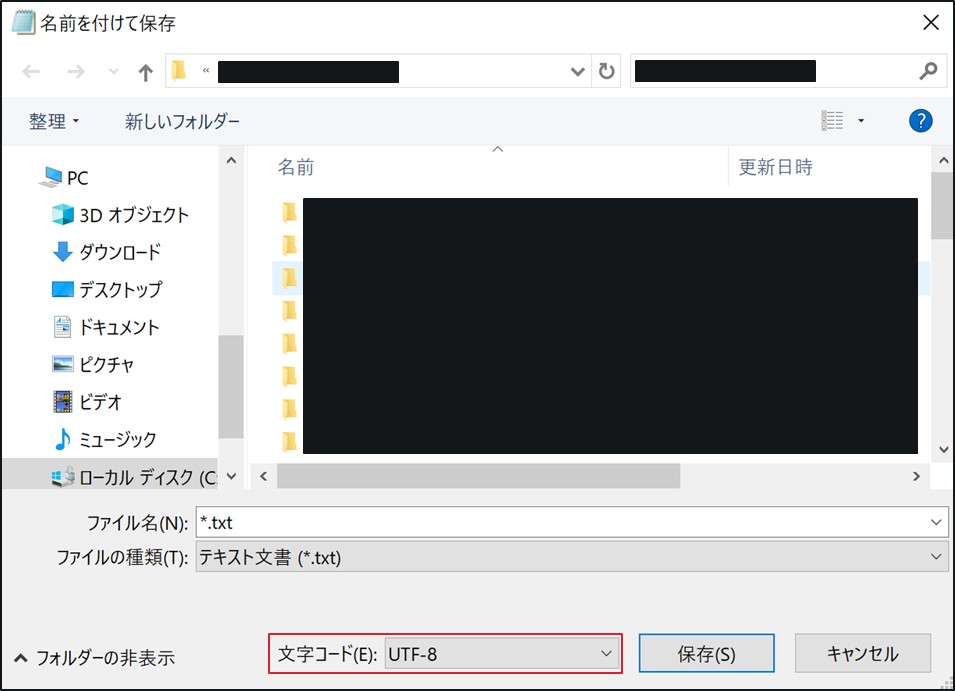This screenshot has height=691, width=955.
Task: Click the Notepad icon in title bar
Action: pyautogui.click(x=23, y=23)
